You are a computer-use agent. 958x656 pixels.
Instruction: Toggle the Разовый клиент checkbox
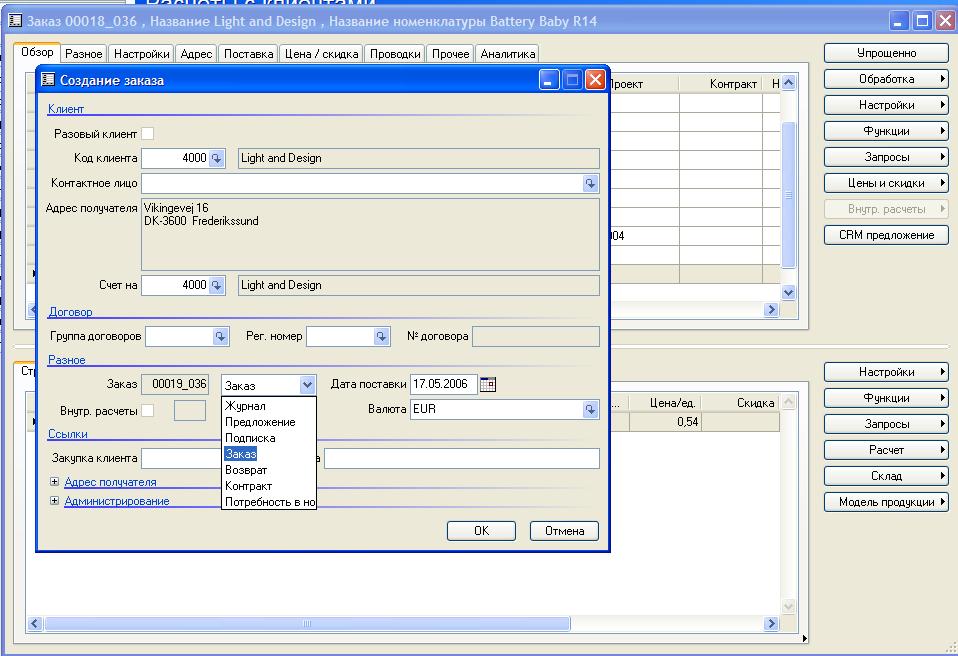coord(148,133)
